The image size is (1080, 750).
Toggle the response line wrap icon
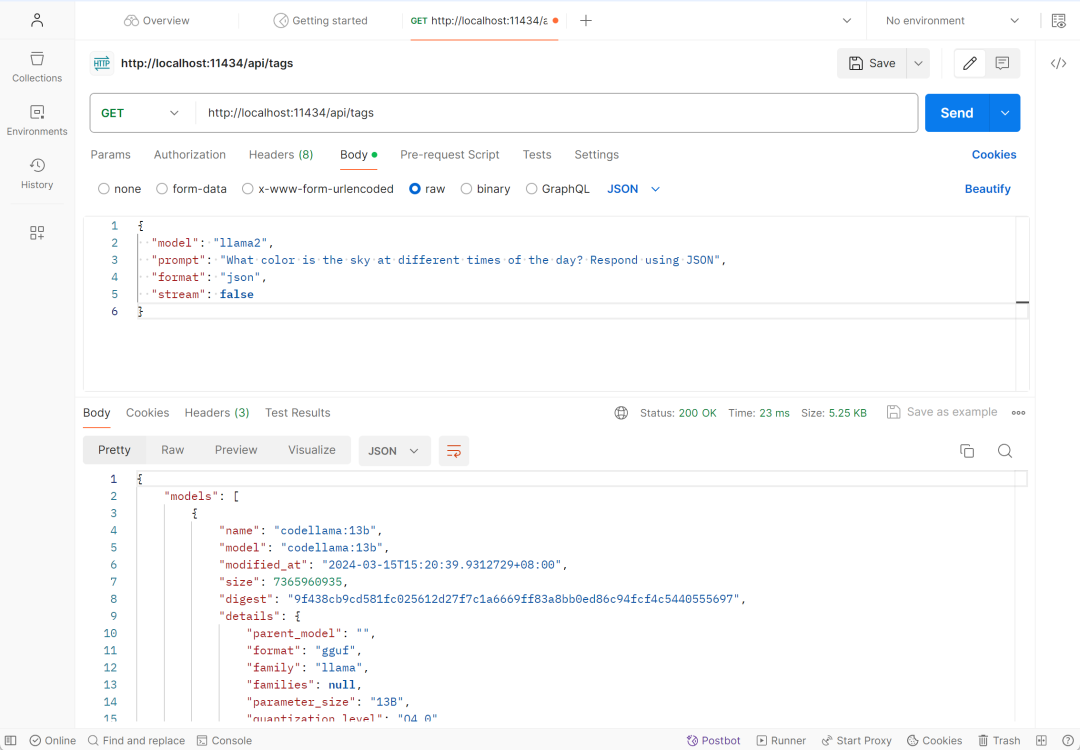click(x=454, y=451)
